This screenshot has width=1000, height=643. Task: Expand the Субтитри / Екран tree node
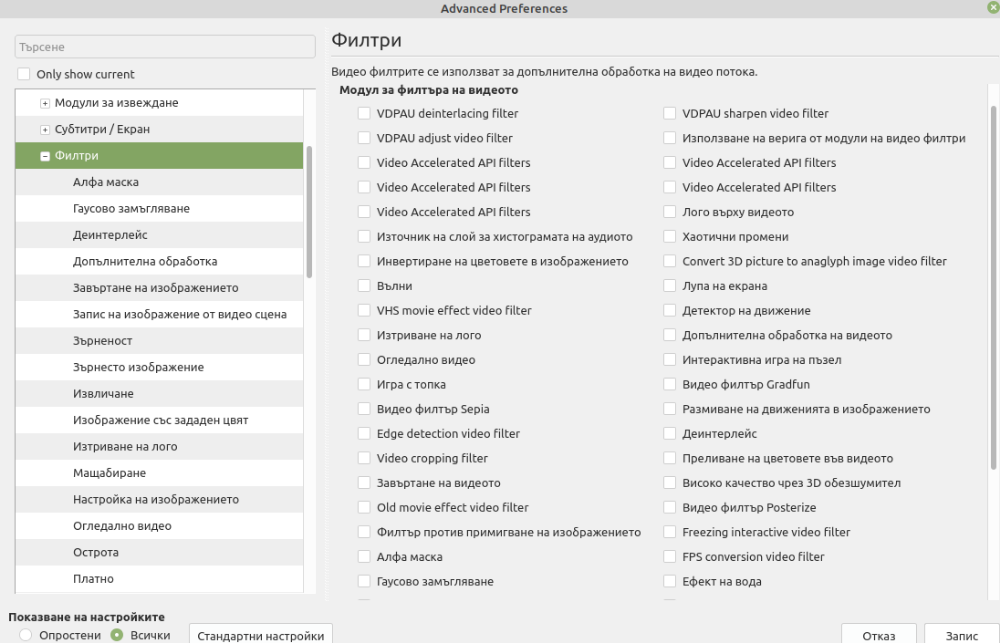tap(45, 129)
